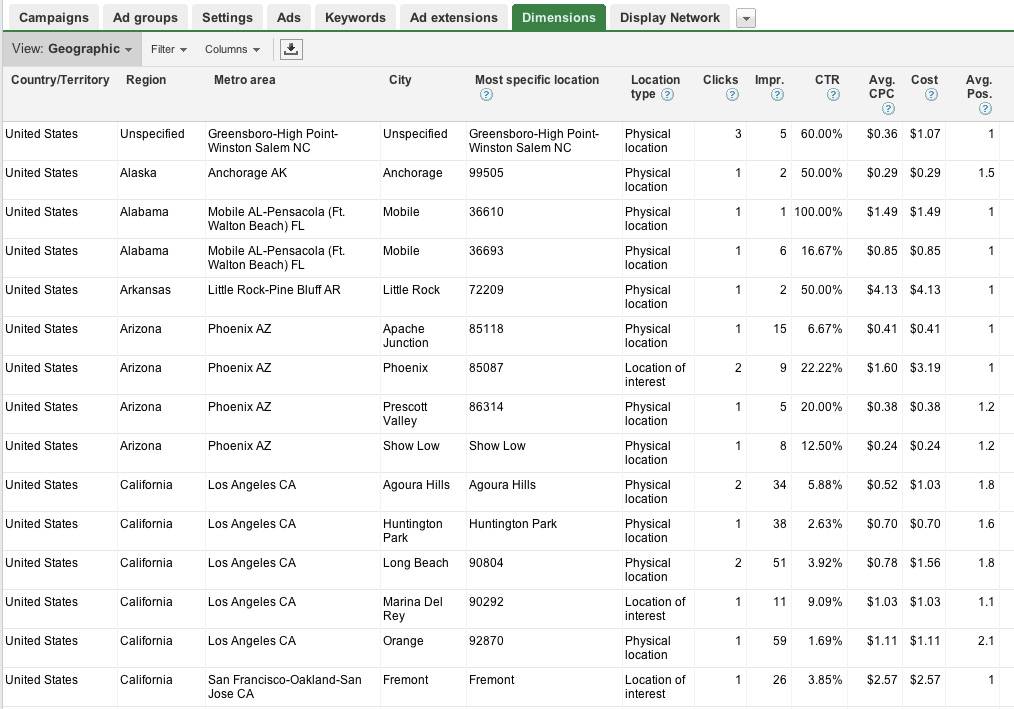Open help for Most specific location column
Viewport: 1014px width, 709px height.
(486, 95)
